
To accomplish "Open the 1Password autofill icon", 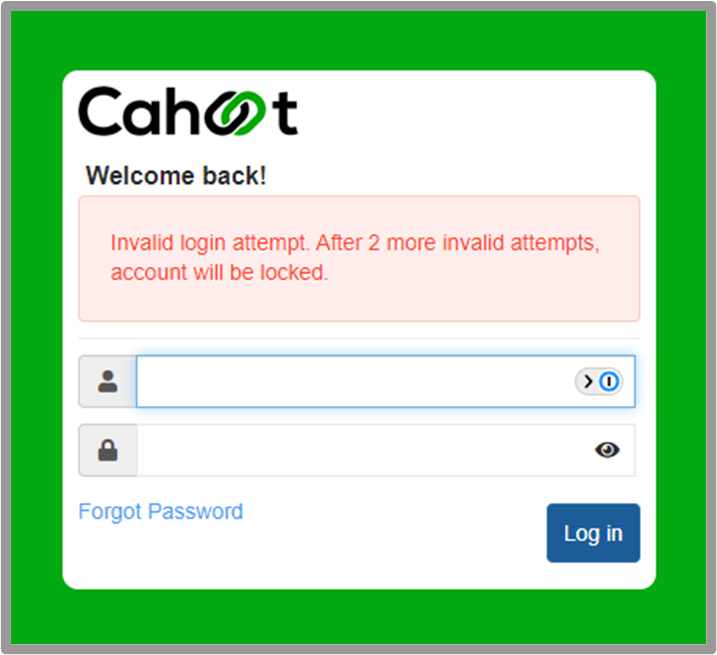I will pyautogui.click(x=609, y=381).
